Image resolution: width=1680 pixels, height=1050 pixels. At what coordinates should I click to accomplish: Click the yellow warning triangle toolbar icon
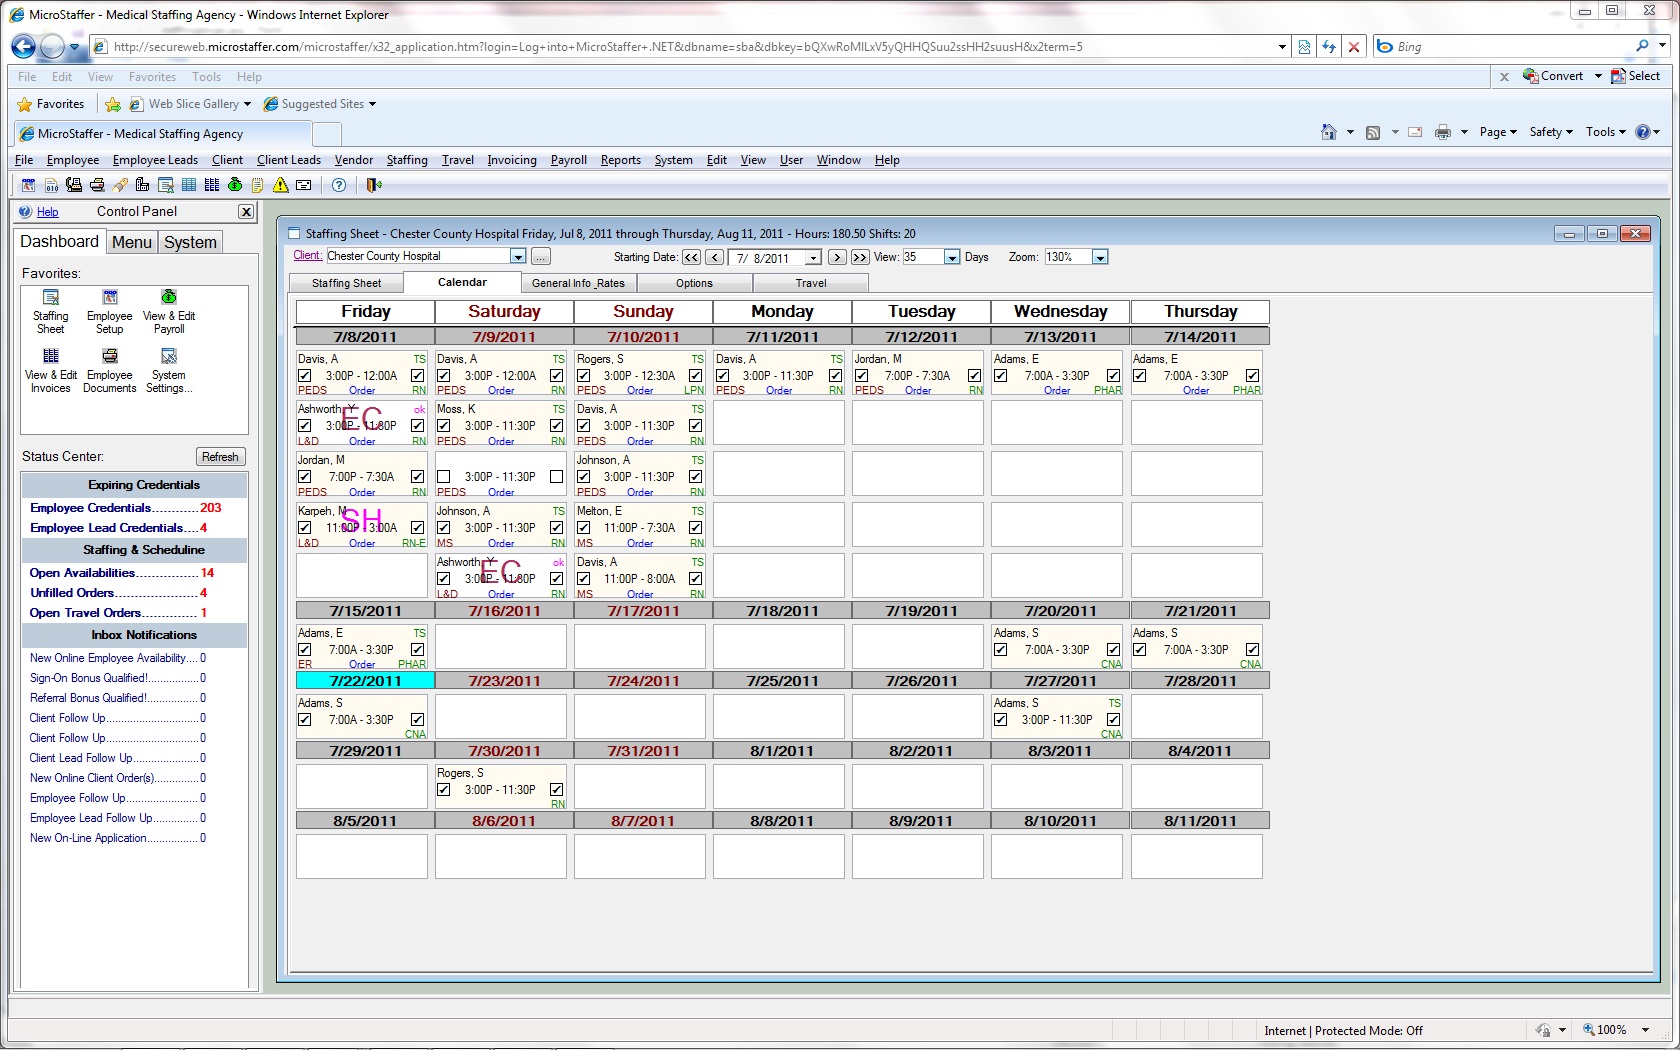(281, 185)
